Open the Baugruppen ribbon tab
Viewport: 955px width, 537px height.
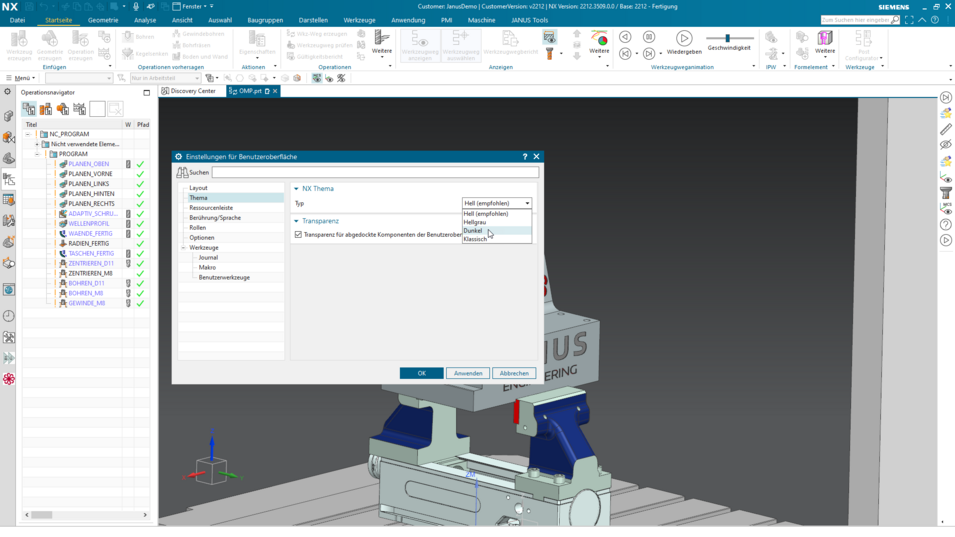tap(265, 20)
